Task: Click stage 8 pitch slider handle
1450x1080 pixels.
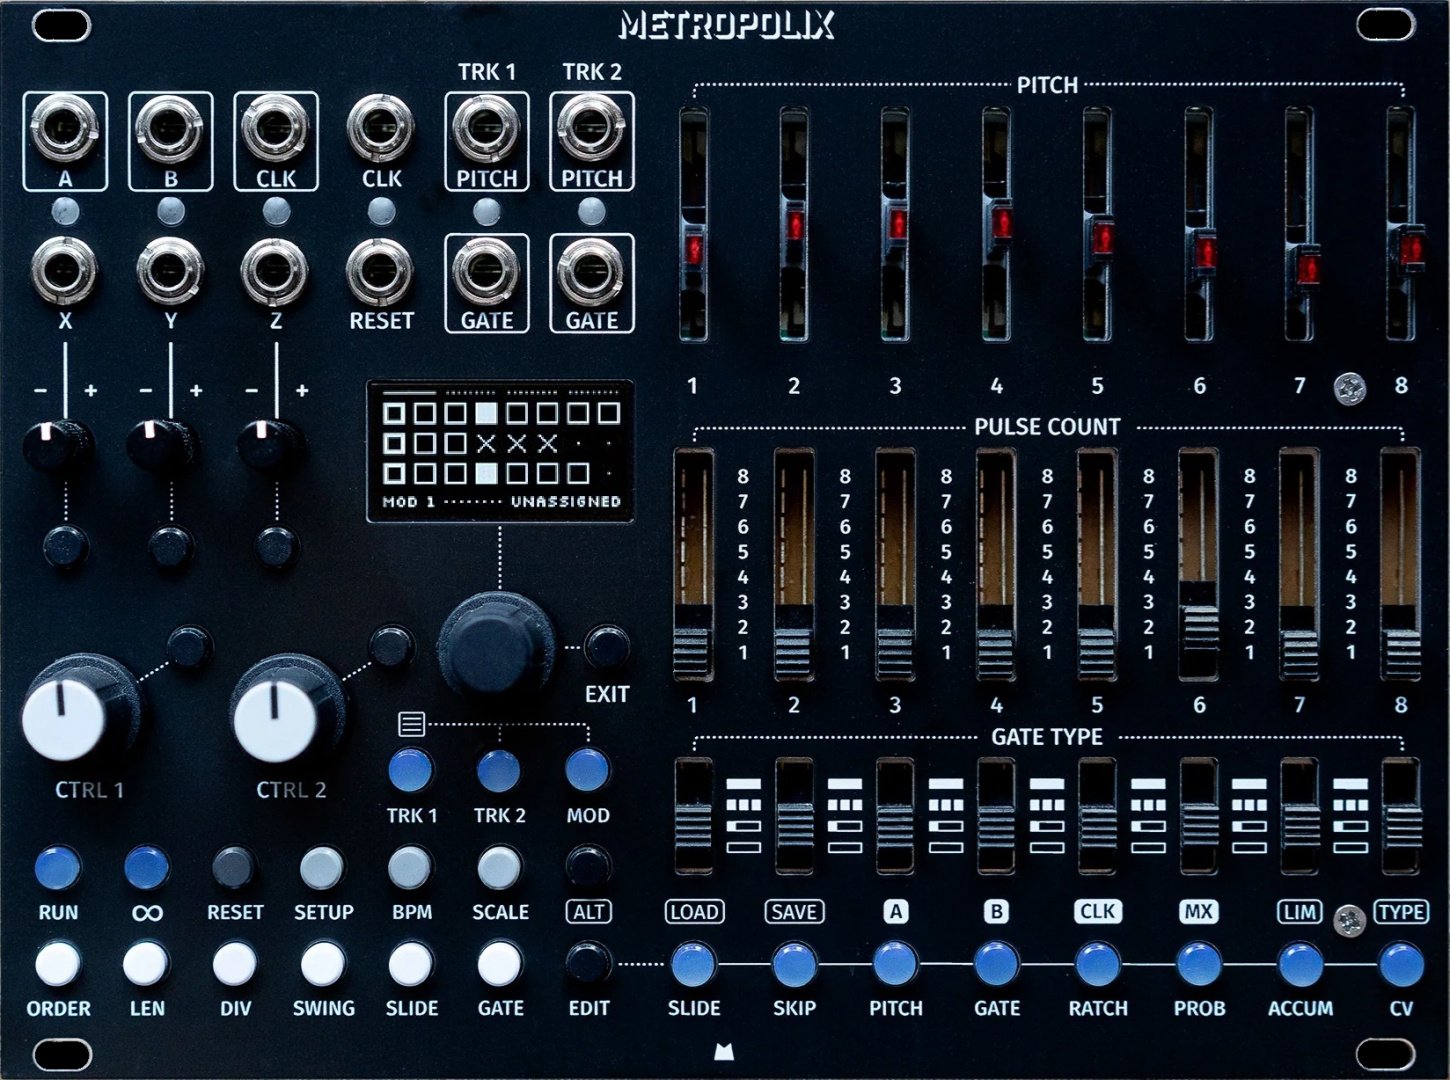Action: pos(1410,250)
